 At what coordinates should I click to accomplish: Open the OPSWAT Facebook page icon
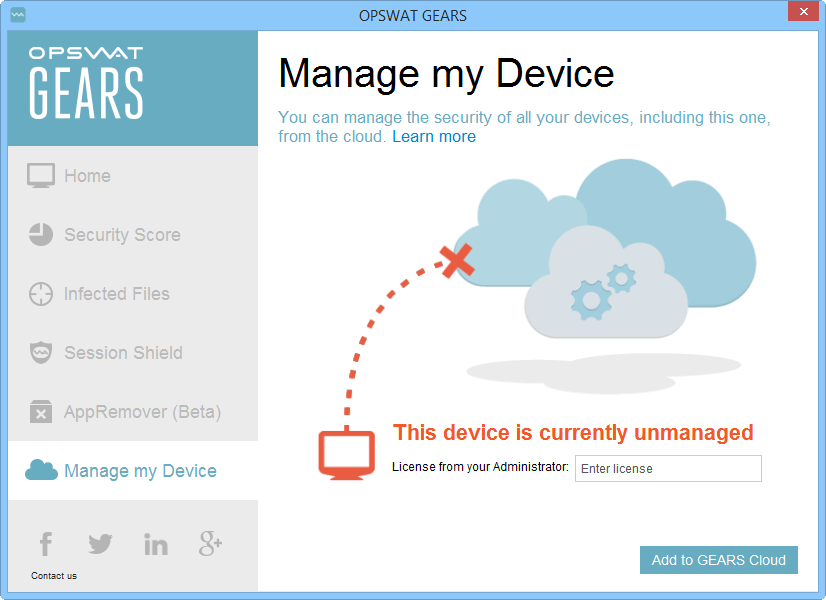(x=46, y=544)
